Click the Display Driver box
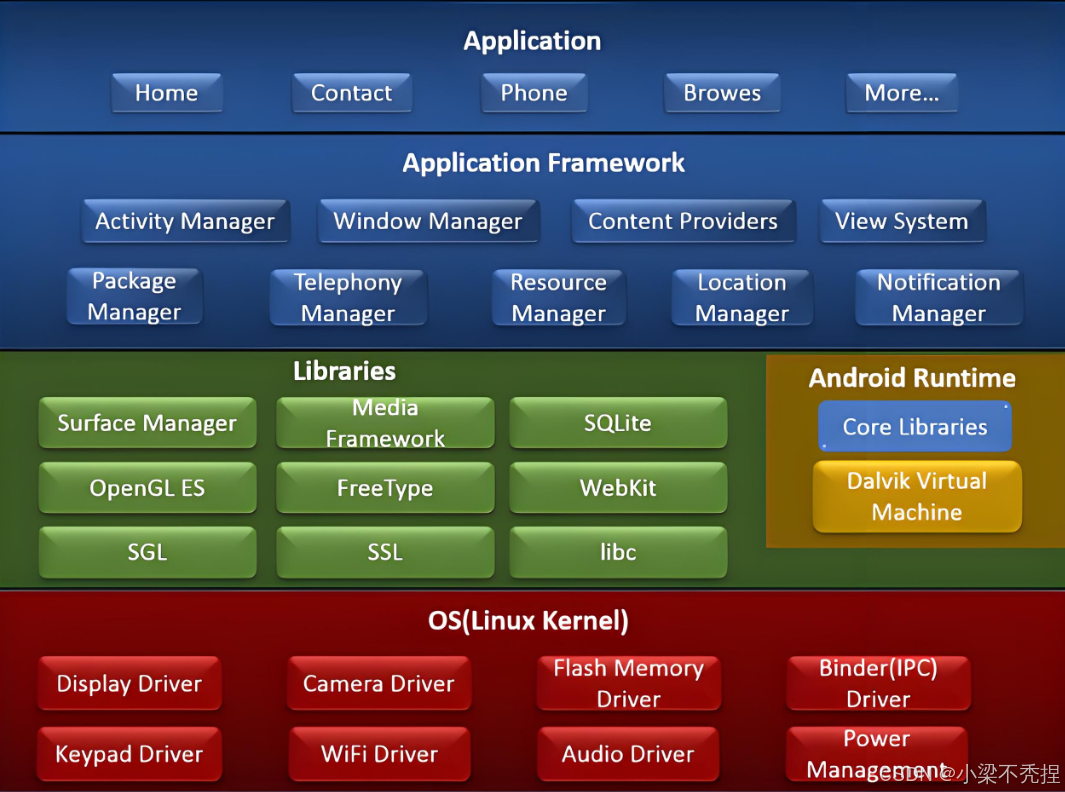The image size is (1065, 792). [x=130, y=683]
